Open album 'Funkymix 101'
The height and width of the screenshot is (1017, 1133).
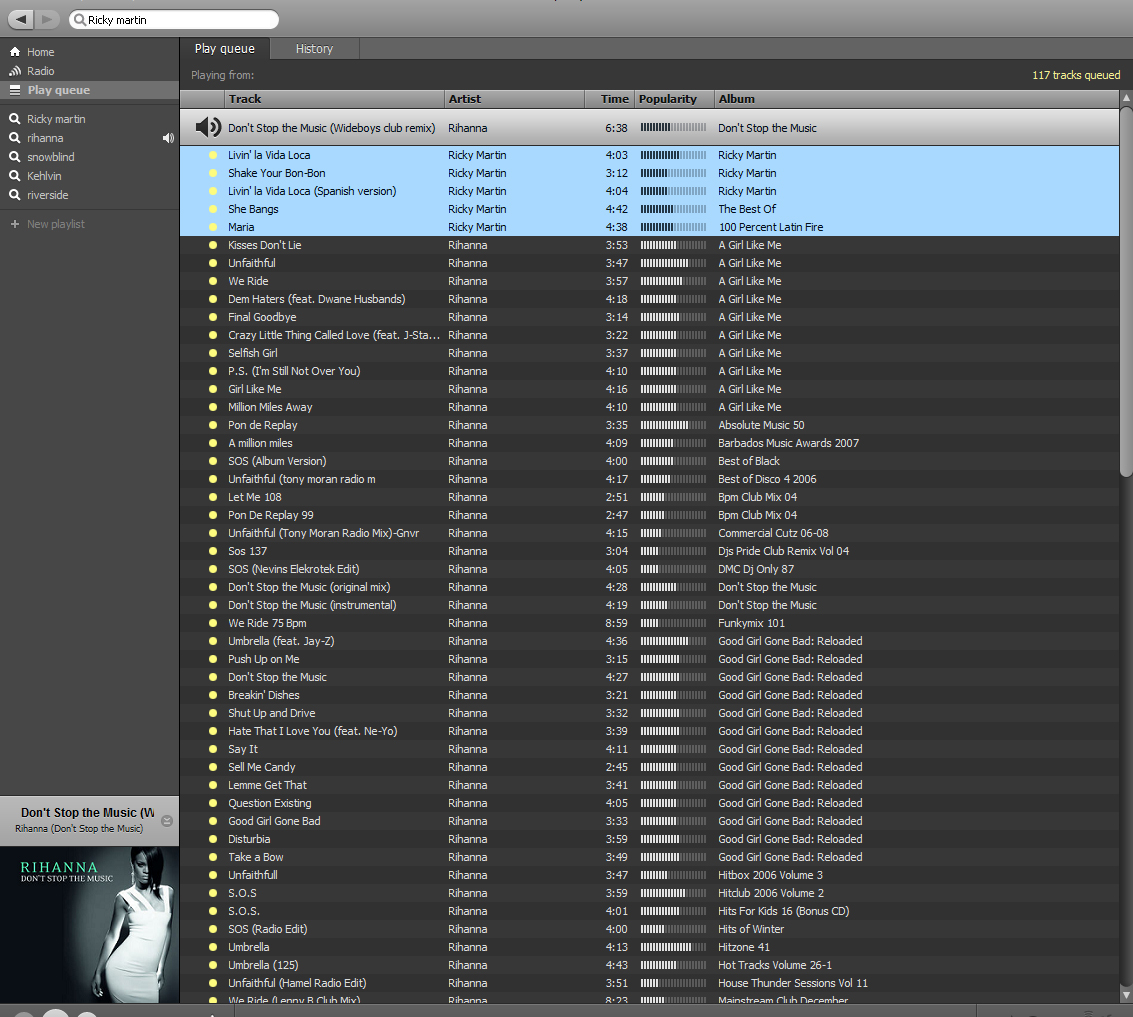click(x=751, y=623)
